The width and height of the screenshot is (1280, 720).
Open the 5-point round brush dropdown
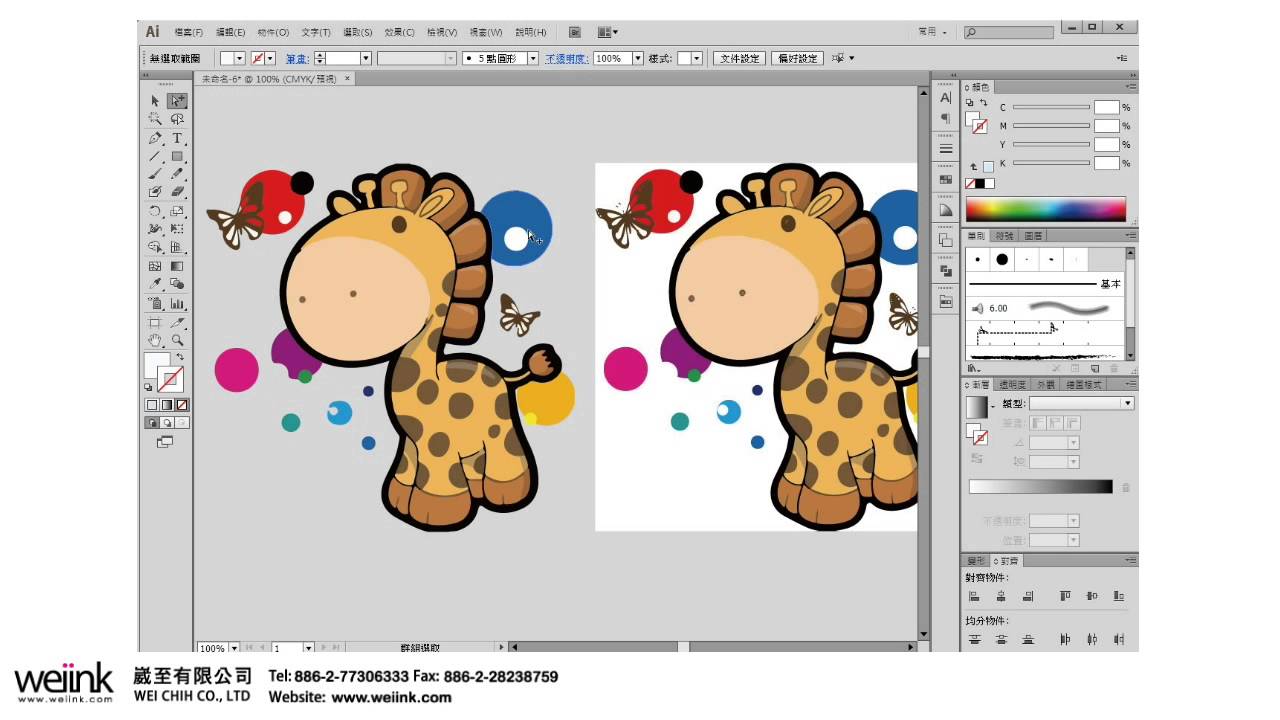click(533, 59)
